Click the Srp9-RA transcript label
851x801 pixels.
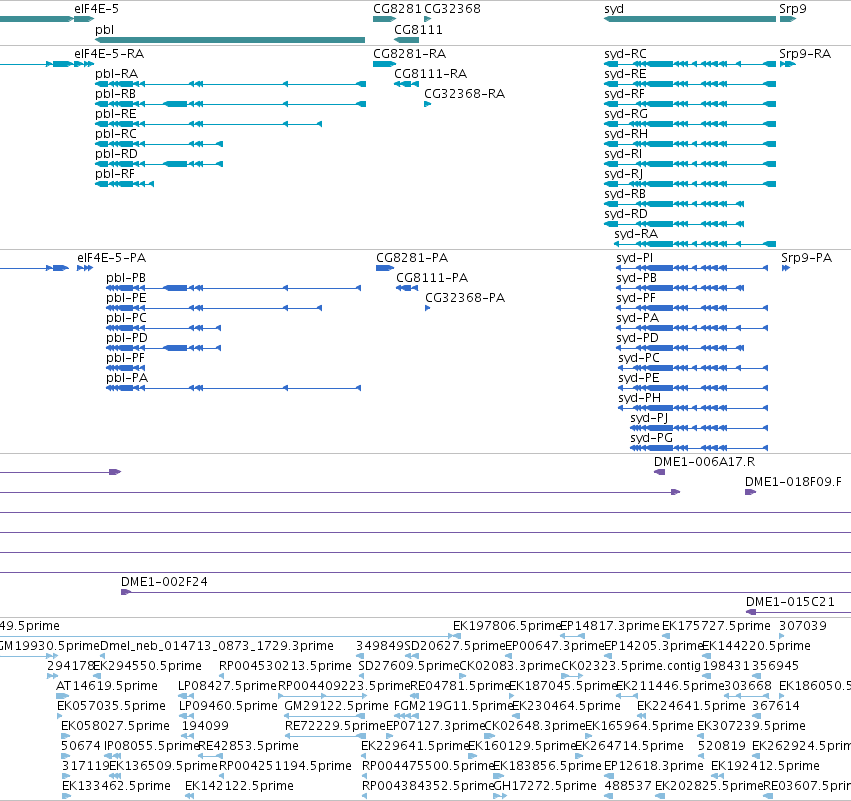tap(805, 54)
